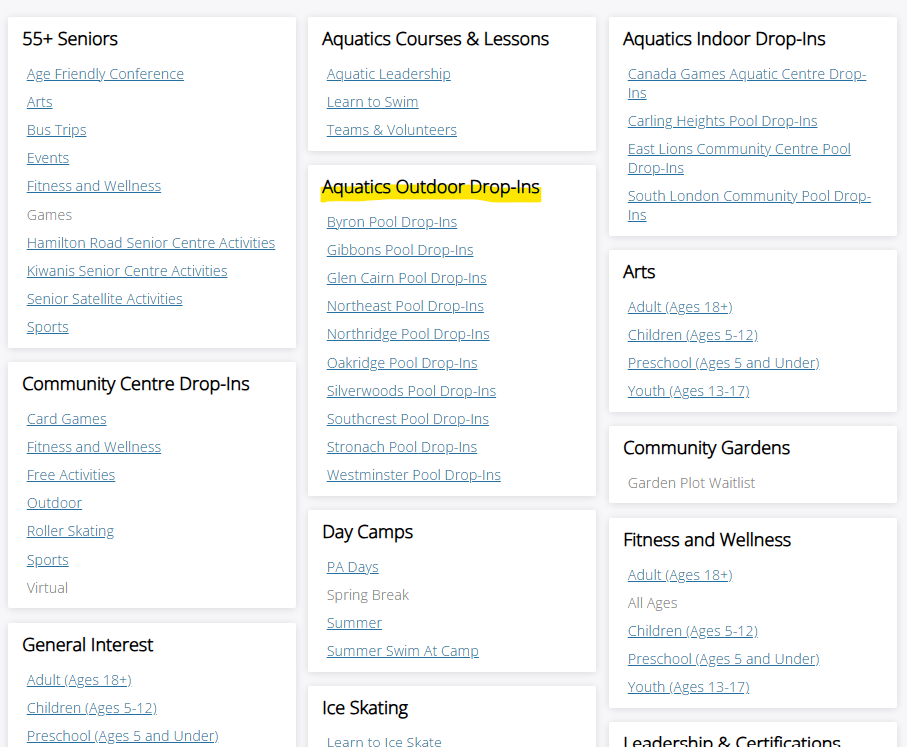This screenshot has width=907, height=747.
Task: Open Card Games link
Action: (67, 419)
